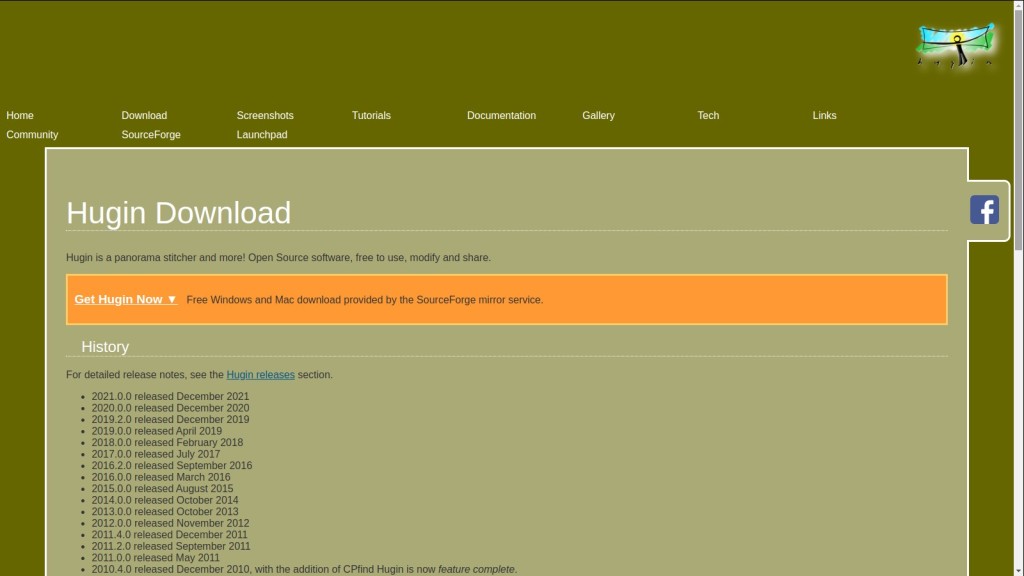The width and height of the screenshot is (1024, 576).
Task: Click the '2017.0.0 released July 2017' entry
Action: 155,454
